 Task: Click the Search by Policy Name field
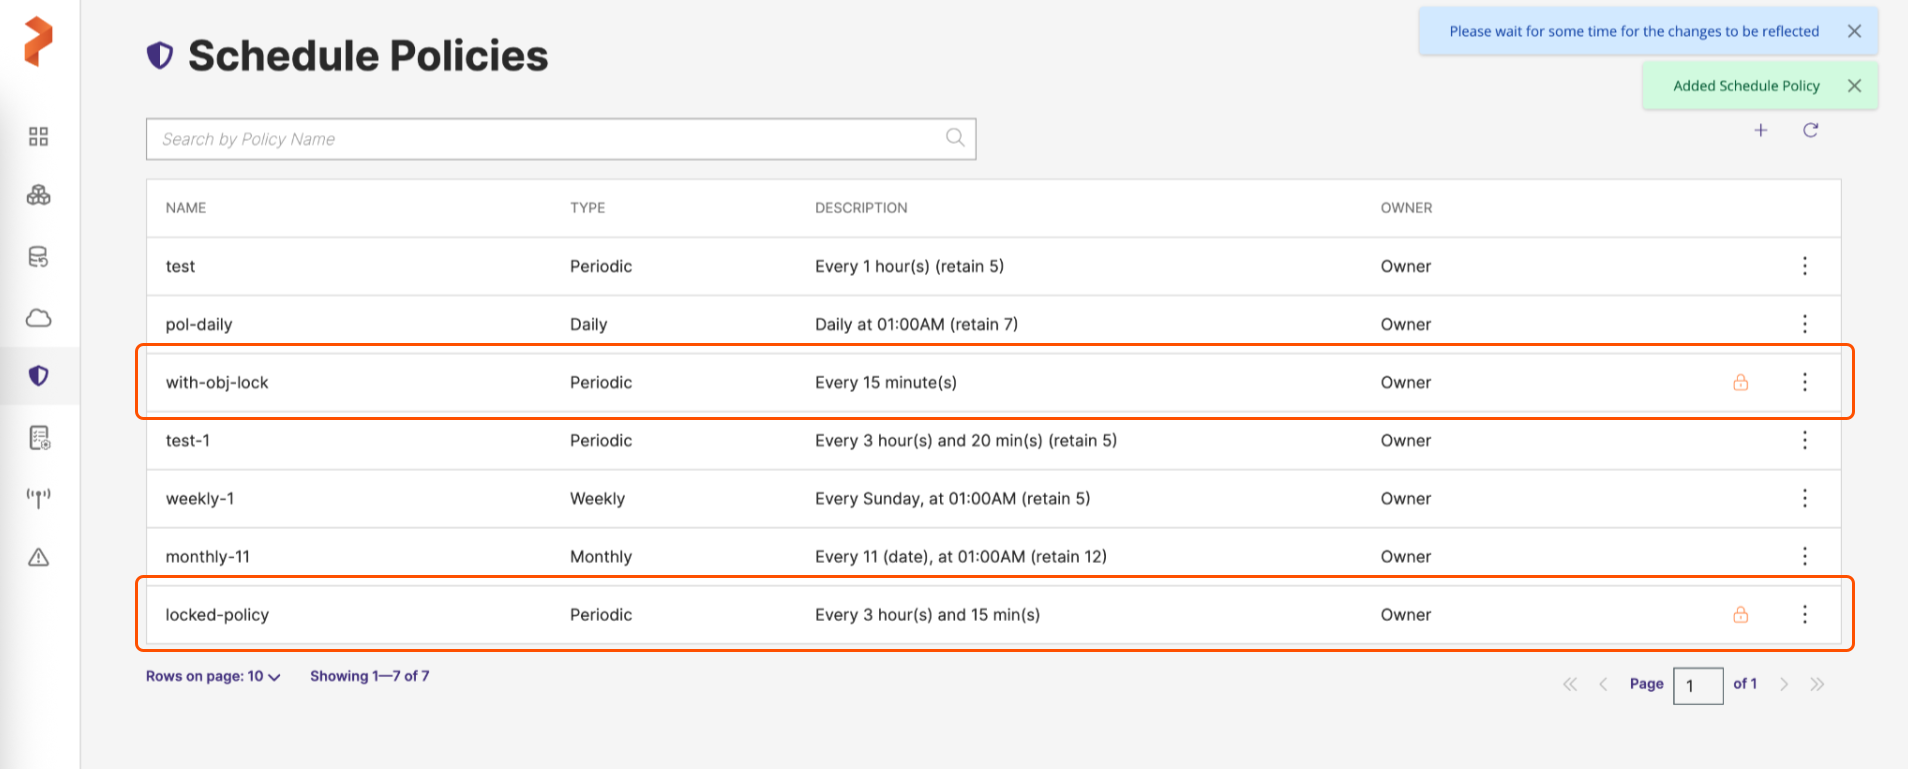click(550, 139)
